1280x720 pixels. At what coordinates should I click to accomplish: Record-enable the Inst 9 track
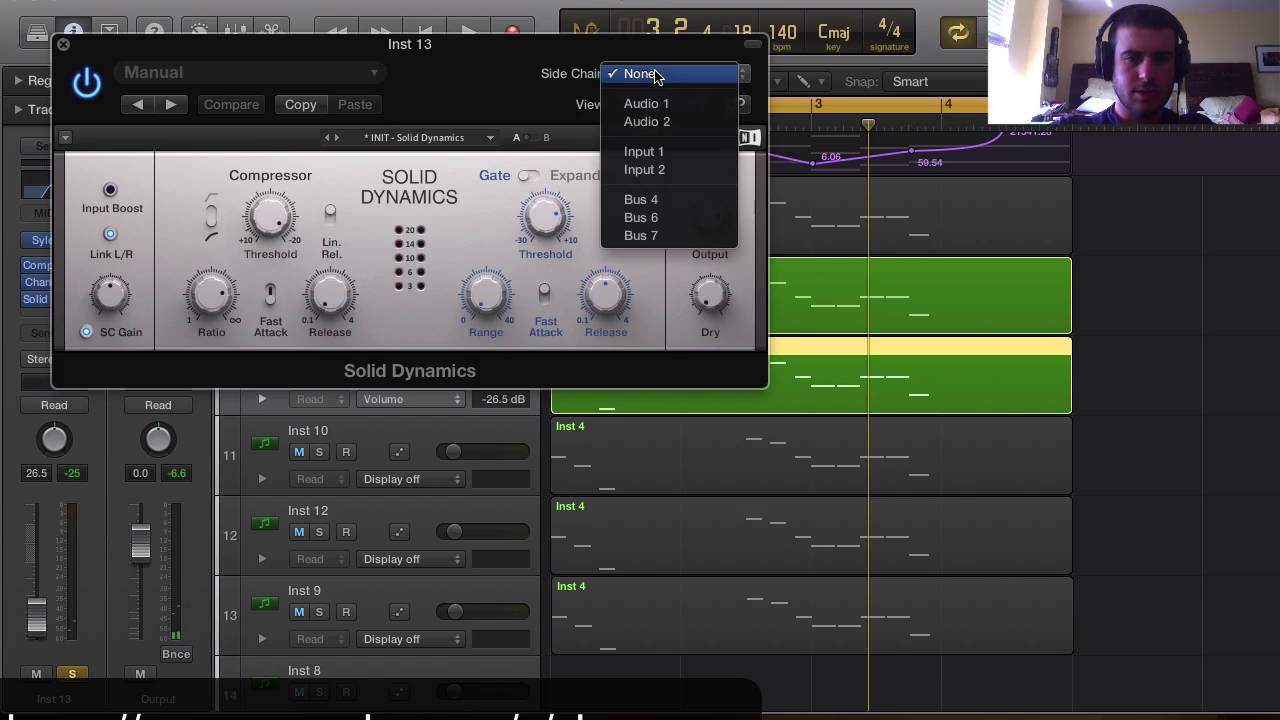coord(346,612)
